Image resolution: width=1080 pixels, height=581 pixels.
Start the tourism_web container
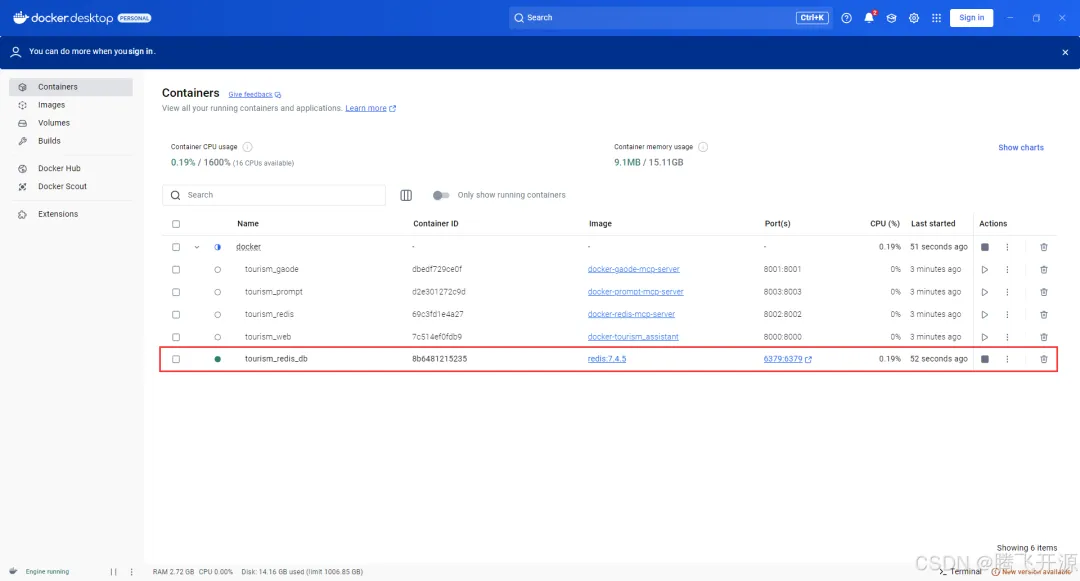[985, 337]
